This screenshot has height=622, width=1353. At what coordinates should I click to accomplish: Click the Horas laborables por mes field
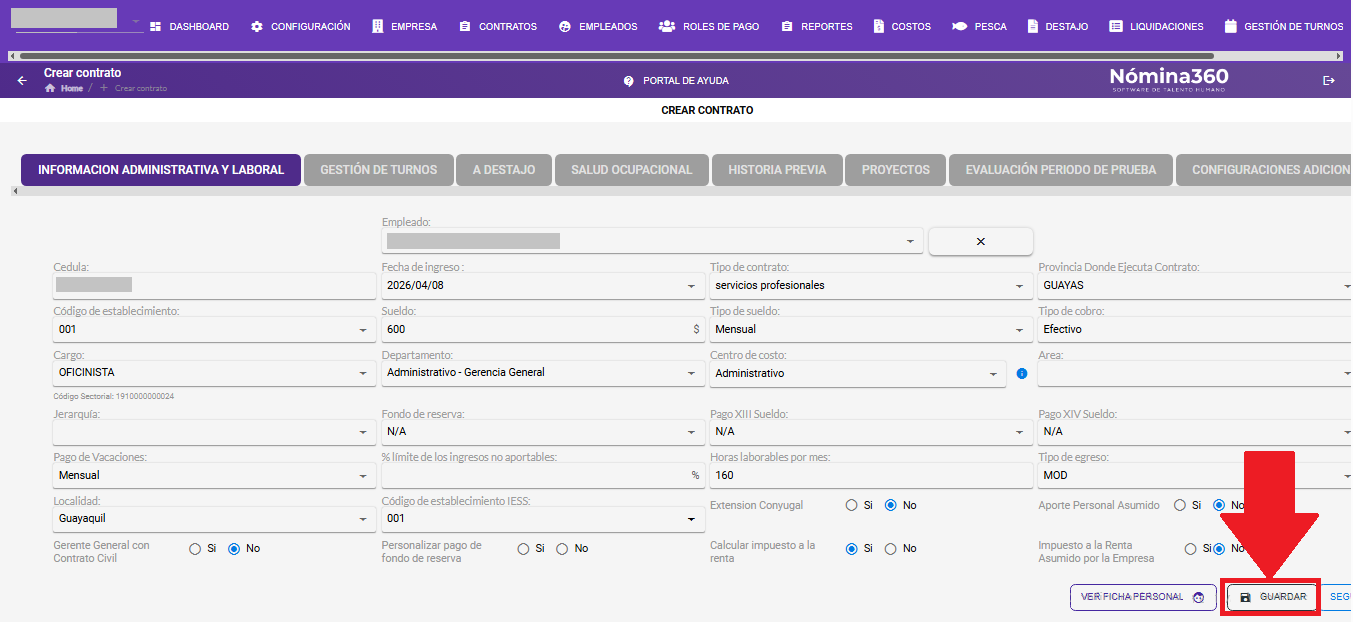pos(871,475)
